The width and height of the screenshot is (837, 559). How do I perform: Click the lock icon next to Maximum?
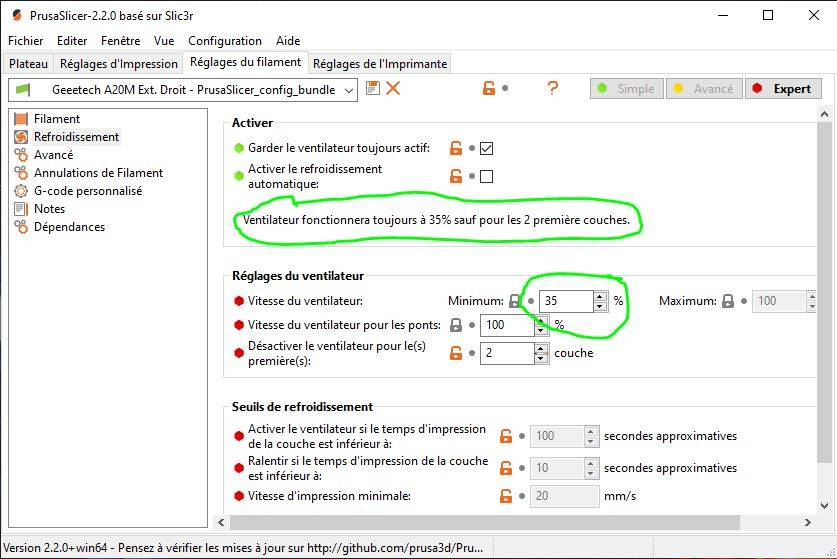(x=728, y=301)
